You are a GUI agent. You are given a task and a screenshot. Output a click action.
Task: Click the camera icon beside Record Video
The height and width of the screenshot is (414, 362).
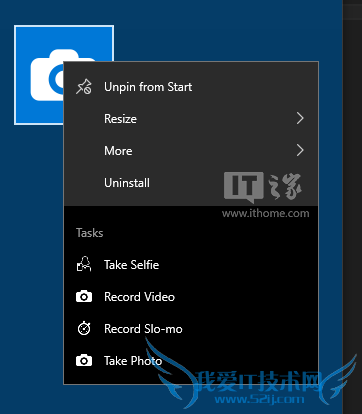click(84, 297)
